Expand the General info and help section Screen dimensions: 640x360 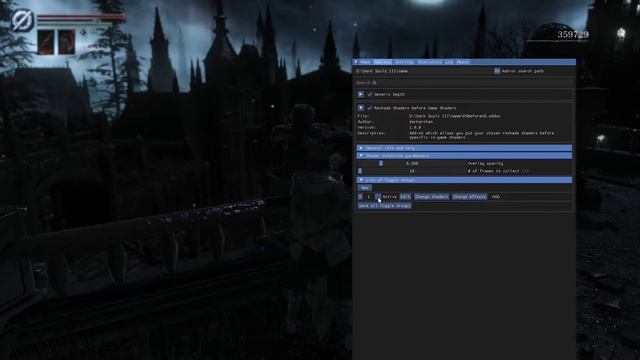(x=464, y=148)
